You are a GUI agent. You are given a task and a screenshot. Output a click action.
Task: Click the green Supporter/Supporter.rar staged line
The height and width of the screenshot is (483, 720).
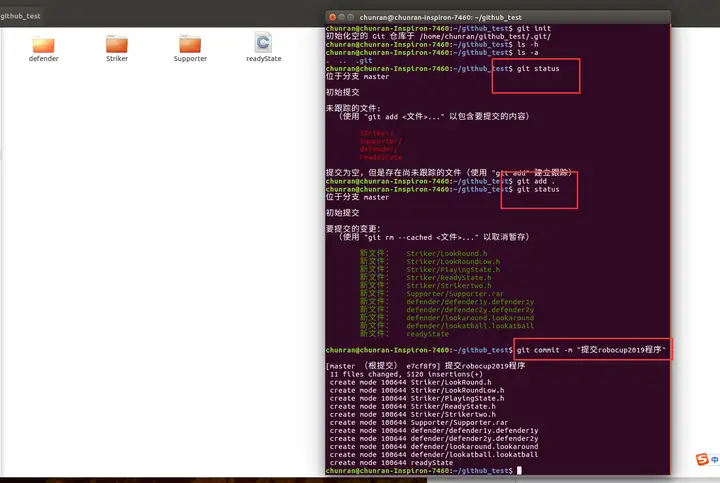[x=432, y=294]
